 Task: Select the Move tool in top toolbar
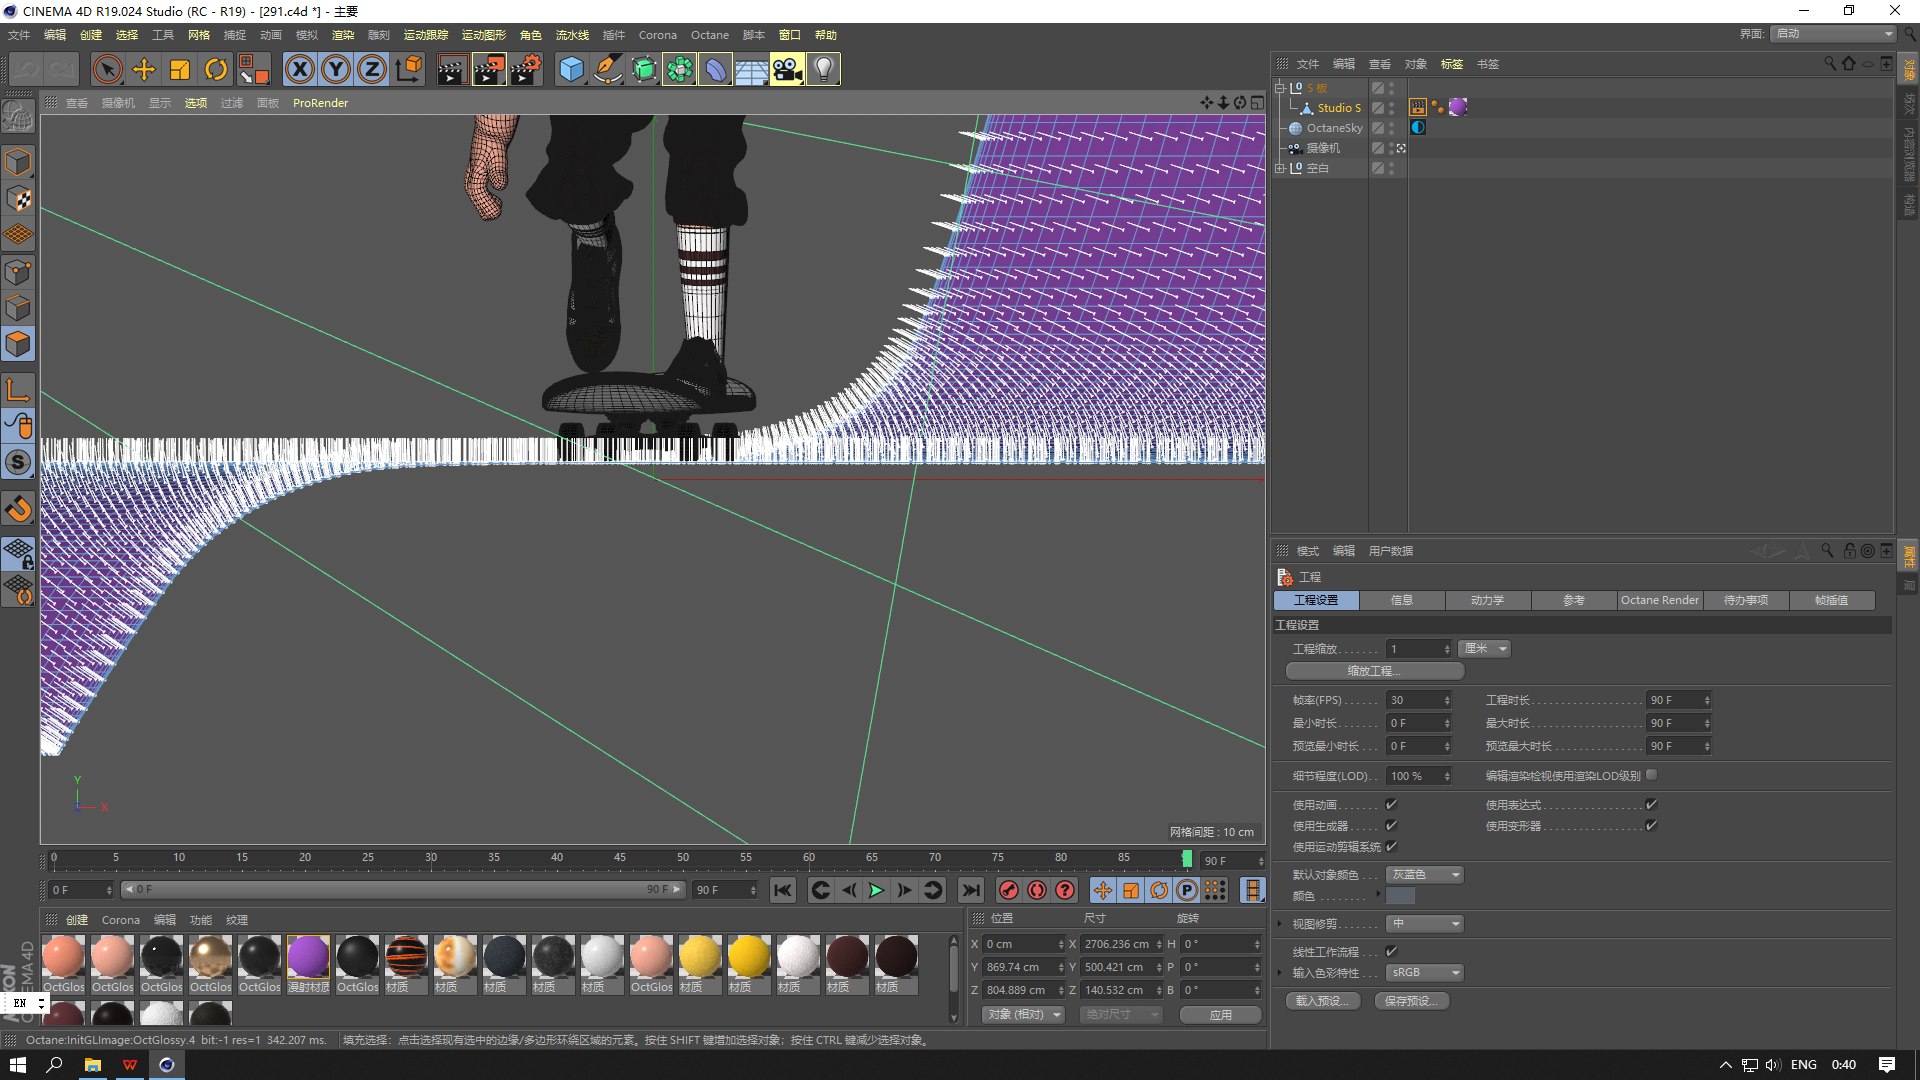pos(144,69)
